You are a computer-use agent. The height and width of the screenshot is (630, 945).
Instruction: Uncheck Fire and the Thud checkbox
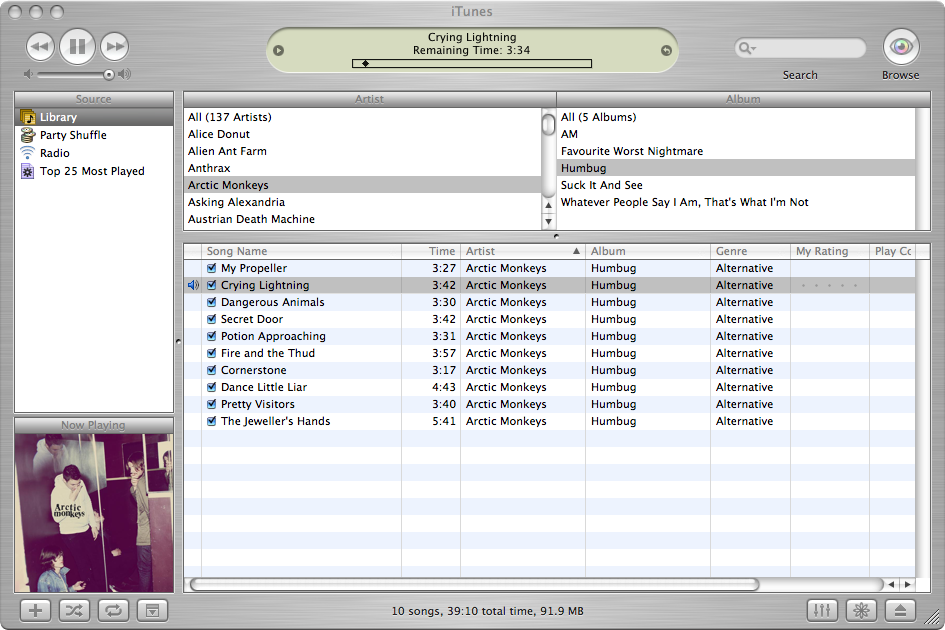click(212, 353)
